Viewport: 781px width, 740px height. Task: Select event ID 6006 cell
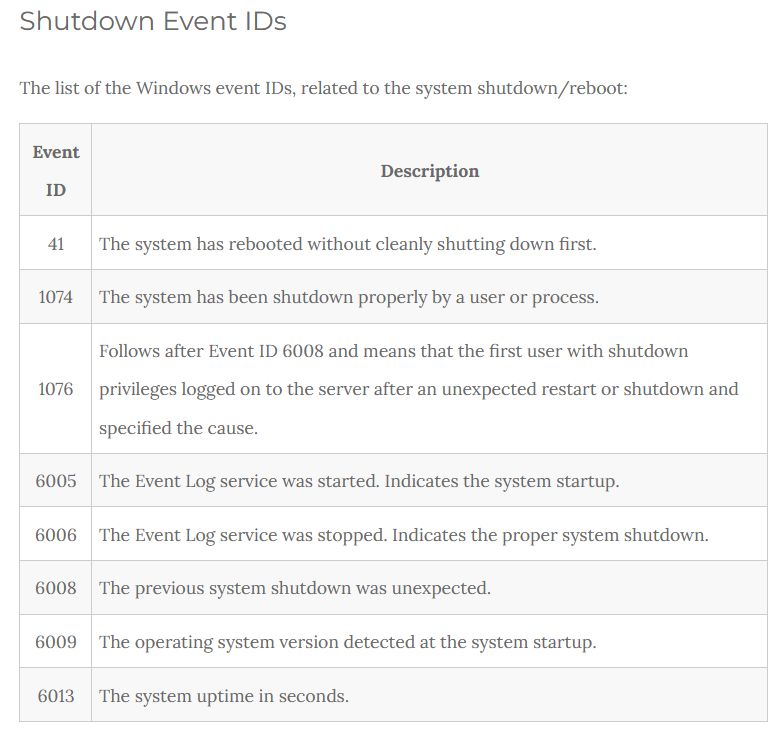pos(56,534)
